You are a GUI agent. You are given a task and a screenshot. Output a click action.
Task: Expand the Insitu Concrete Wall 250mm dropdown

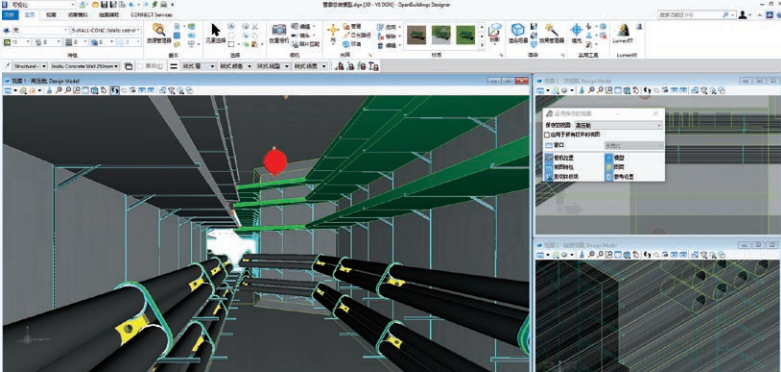(x=85, y=66)
